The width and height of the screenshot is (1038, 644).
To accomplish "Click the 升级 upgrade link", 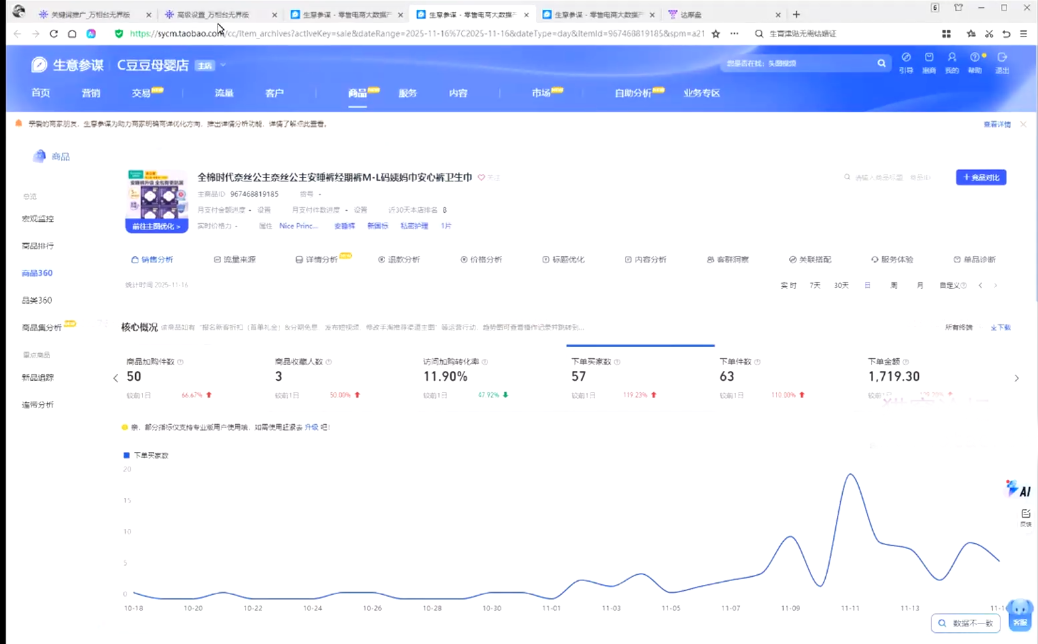I will tap(311, 427).
